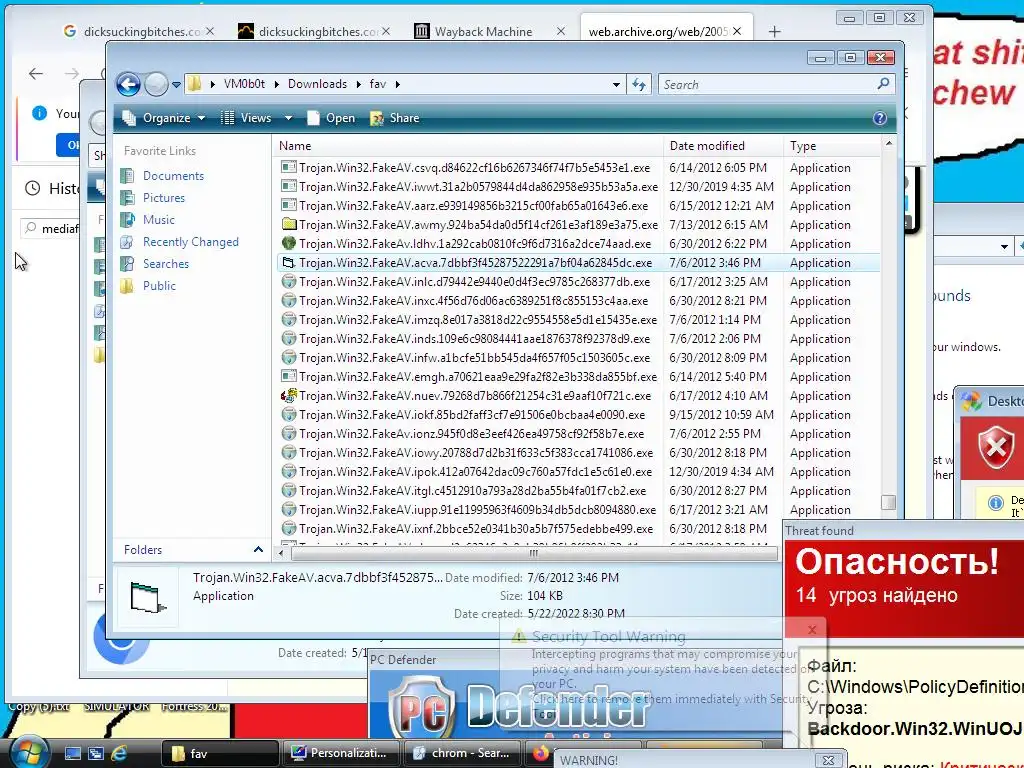Image resolution: width=1024 pixels, height=768 pixels.
Task: Click file name Trojan.Win32.FakeAV.iowy.20788d7d2b31f633c5f383cca1741086.exe
Action: click(476, 453)
